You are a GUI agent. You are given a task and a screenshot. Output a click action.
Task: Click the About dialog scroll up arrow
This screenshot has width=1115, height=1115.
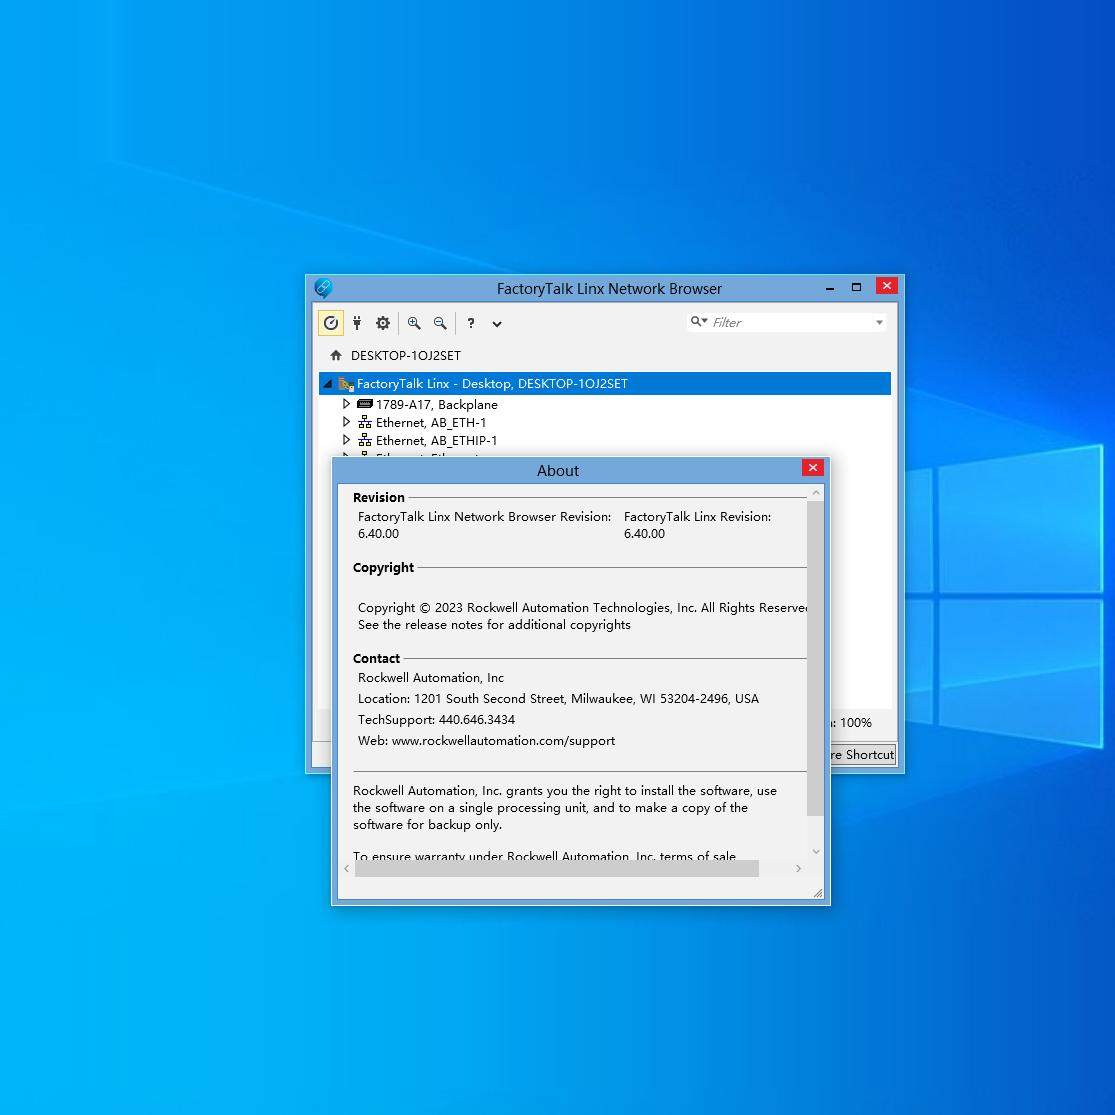[x=816, y=493]
